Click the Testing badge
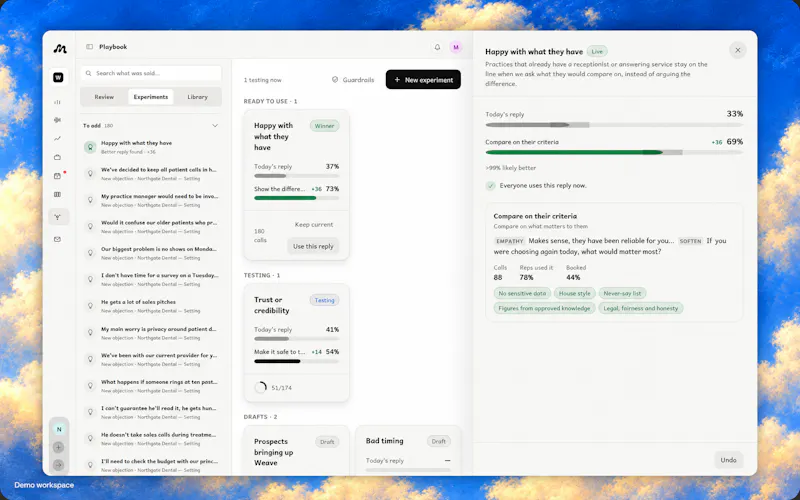Image resolution: width=800 pixels, height=500 pixels. pyautogui.click(x=324, y=300)
